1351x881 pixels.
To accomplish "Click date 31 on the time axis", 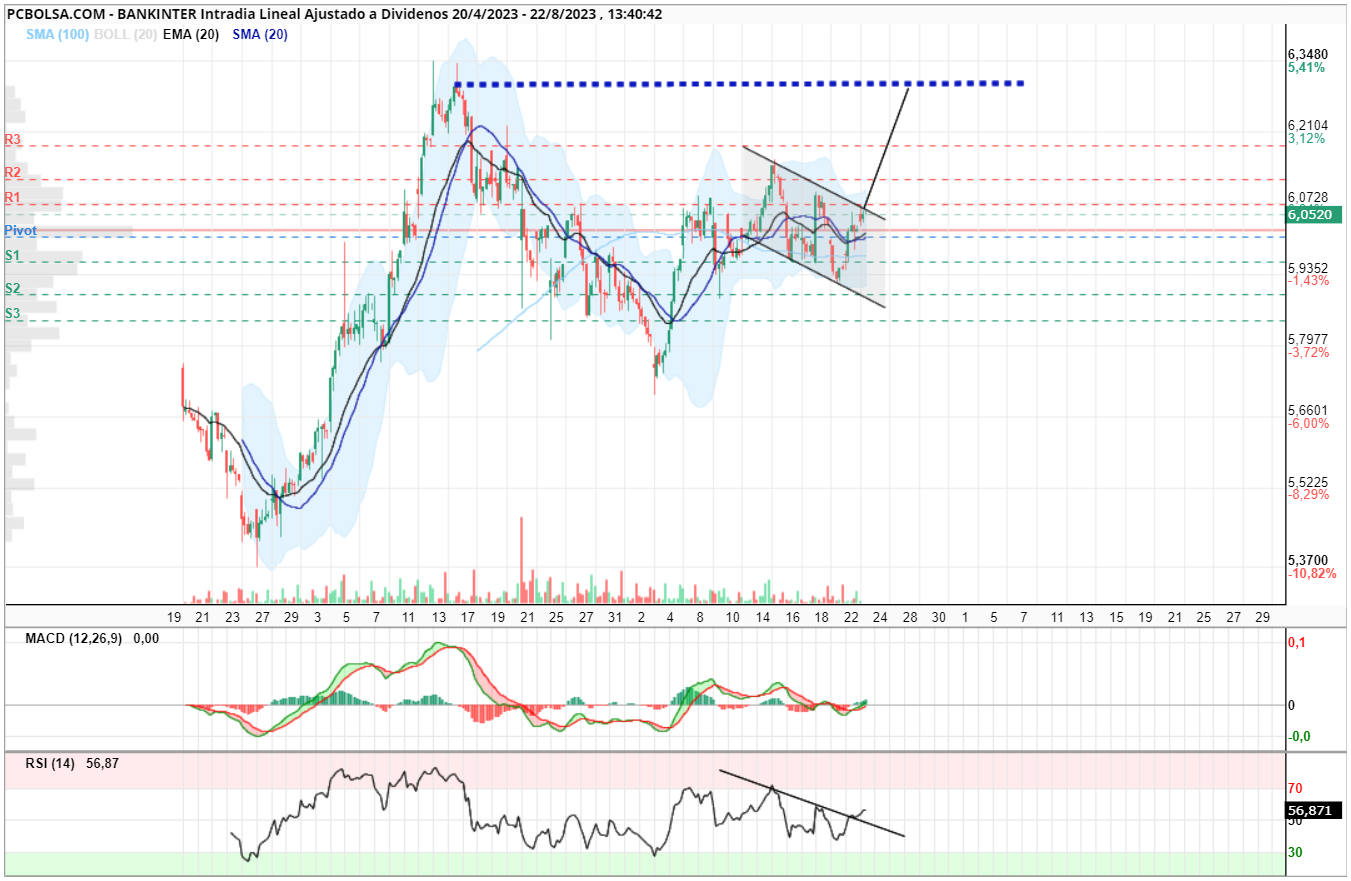I will [615, 617].
